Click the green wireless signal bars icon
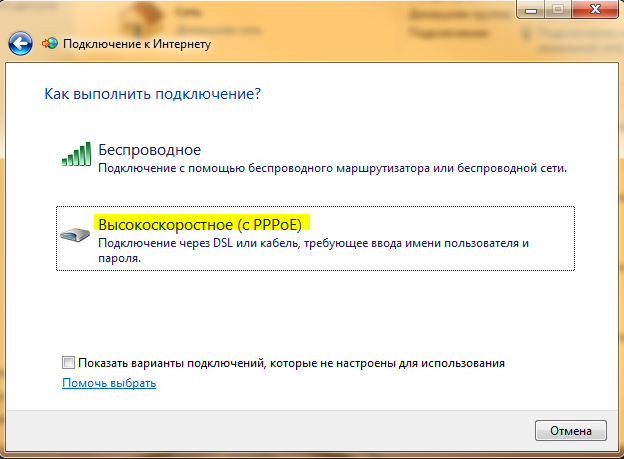Screen dimensions: 624x459 pyautogui.click(x=76, y=153)
